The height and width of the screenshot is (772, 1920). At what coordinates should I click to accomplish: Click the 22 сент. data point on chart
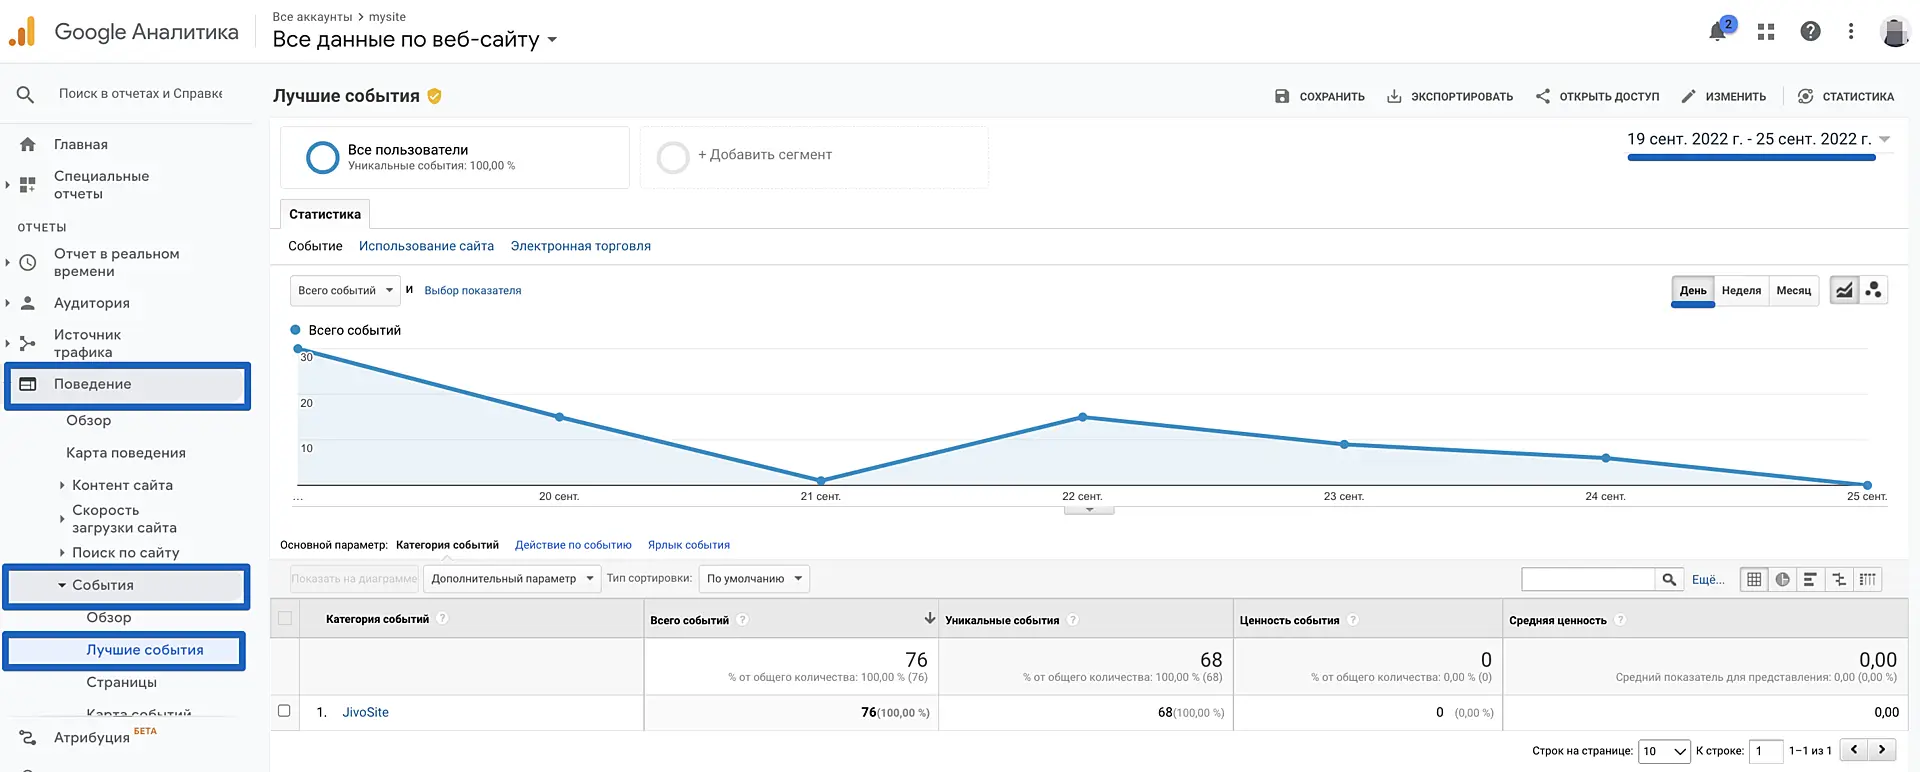[1082, 417]
